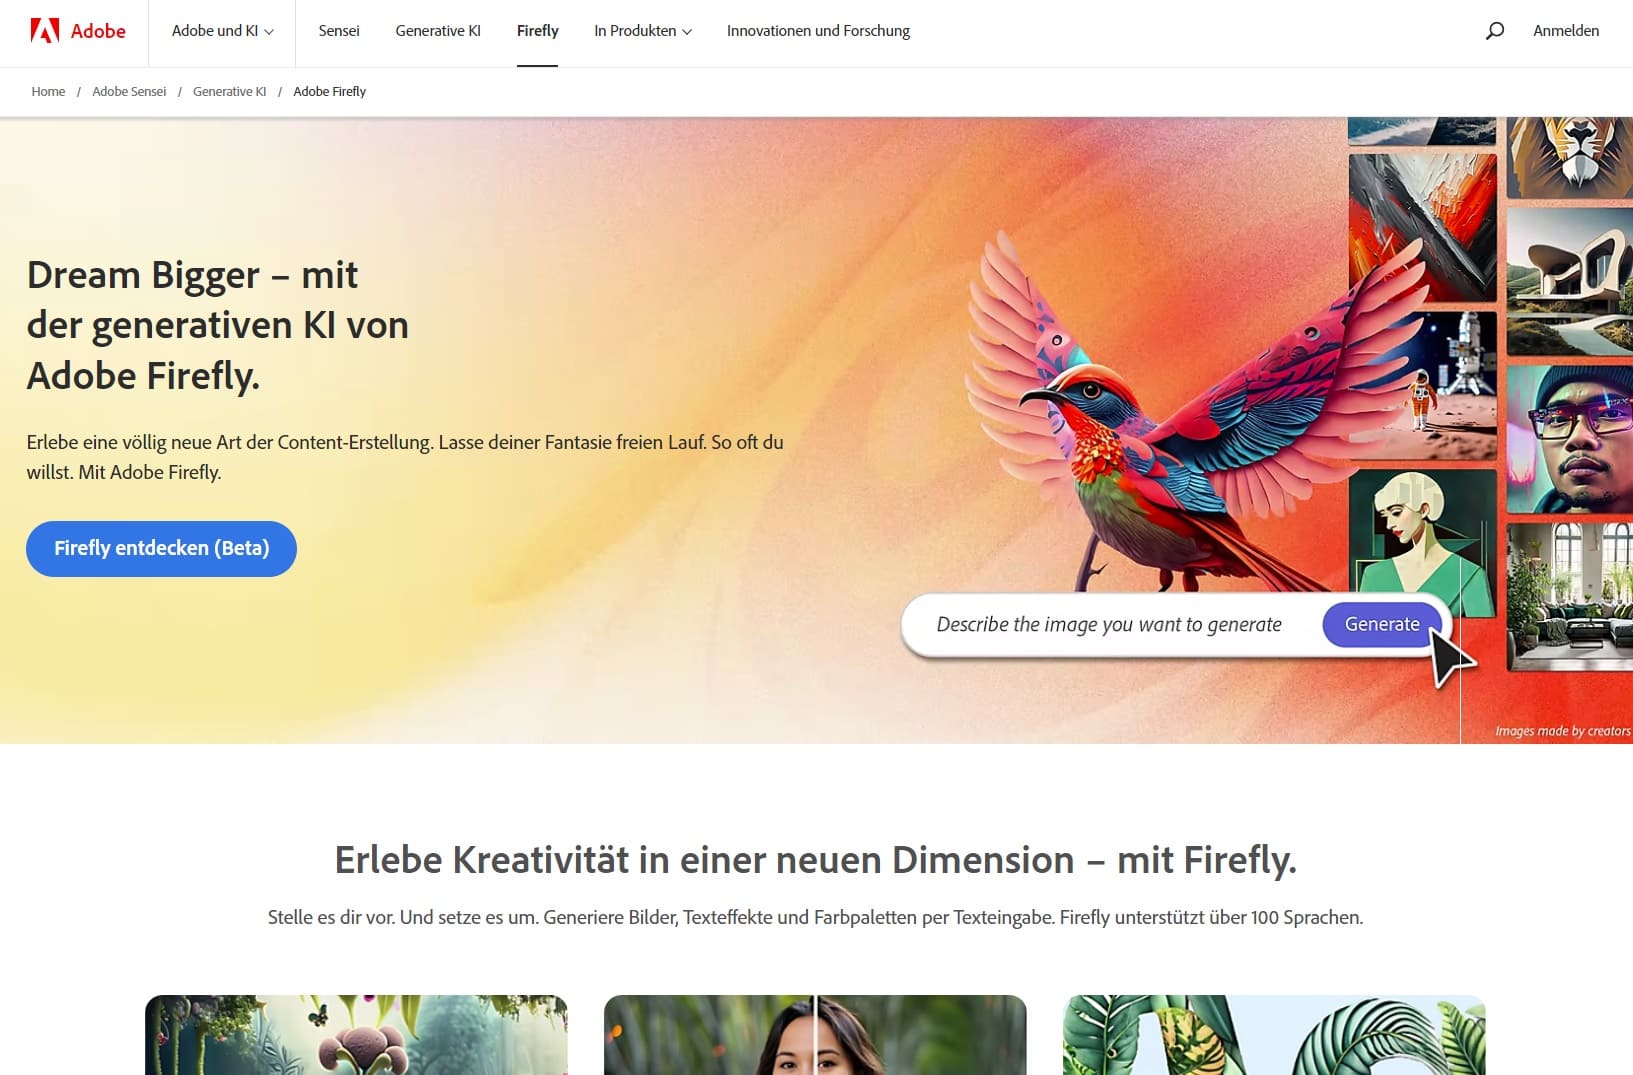Go to Home breadcrumb
The image size is (1633, 1075).
point(48,91)
